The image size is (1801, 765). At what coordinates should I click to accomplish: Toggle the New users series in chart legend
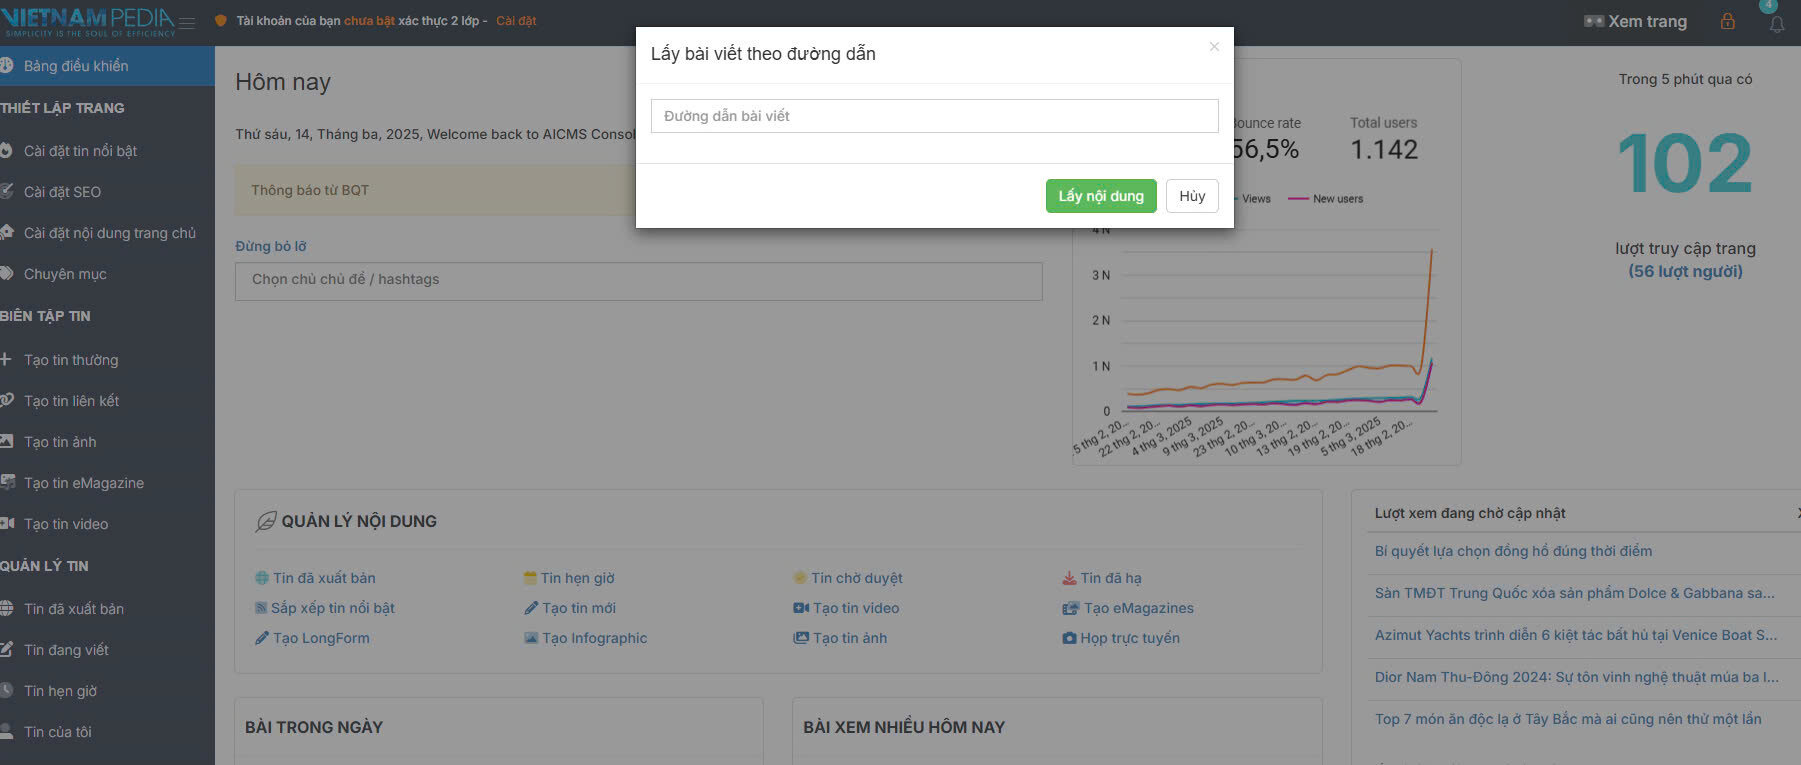pyautogui.click(x=1326, y=199)
